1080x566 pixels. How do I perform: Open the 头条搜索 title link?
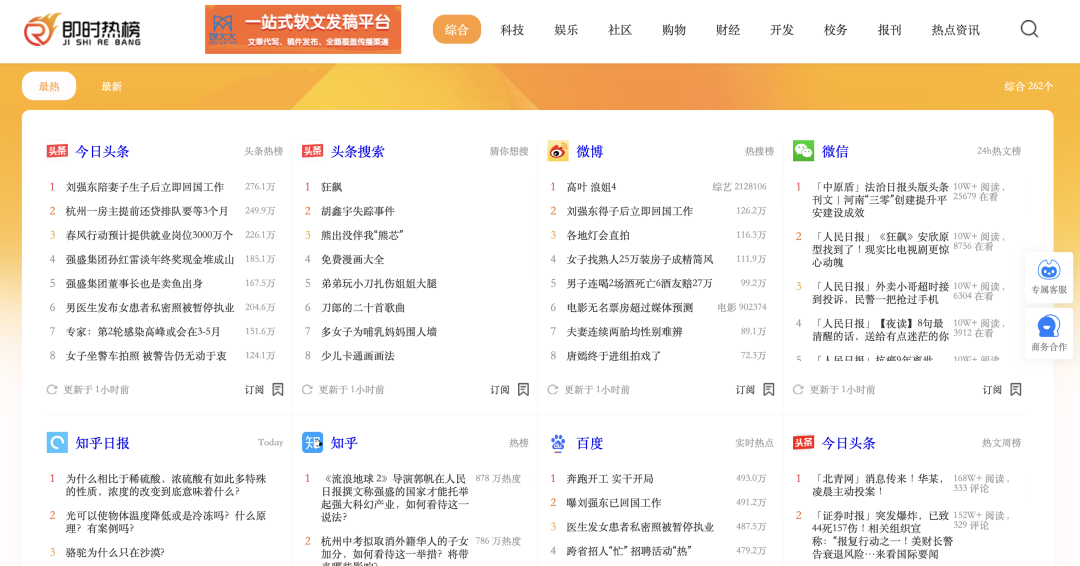point(357,151)
